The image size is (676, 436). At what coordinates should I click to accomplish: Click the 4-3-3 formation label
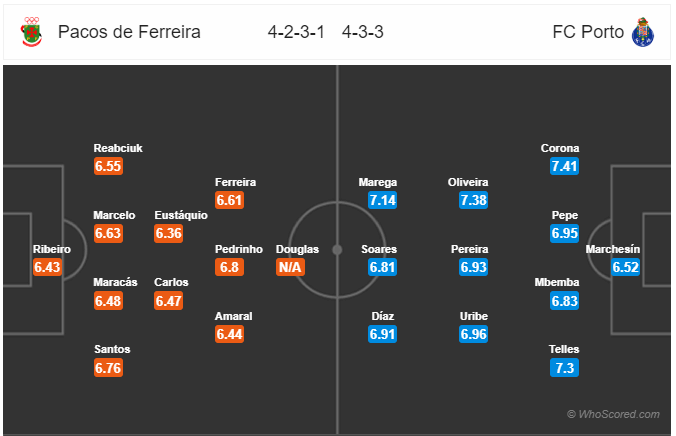click(363, 32)
